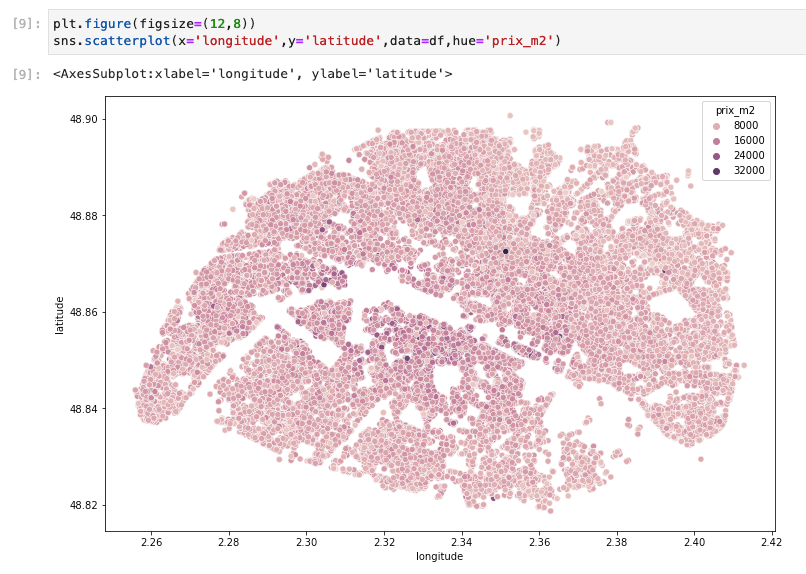Click the longitude x-axis label under the plot
Viewport: 806px width, 574px height.
coord(439,557)
